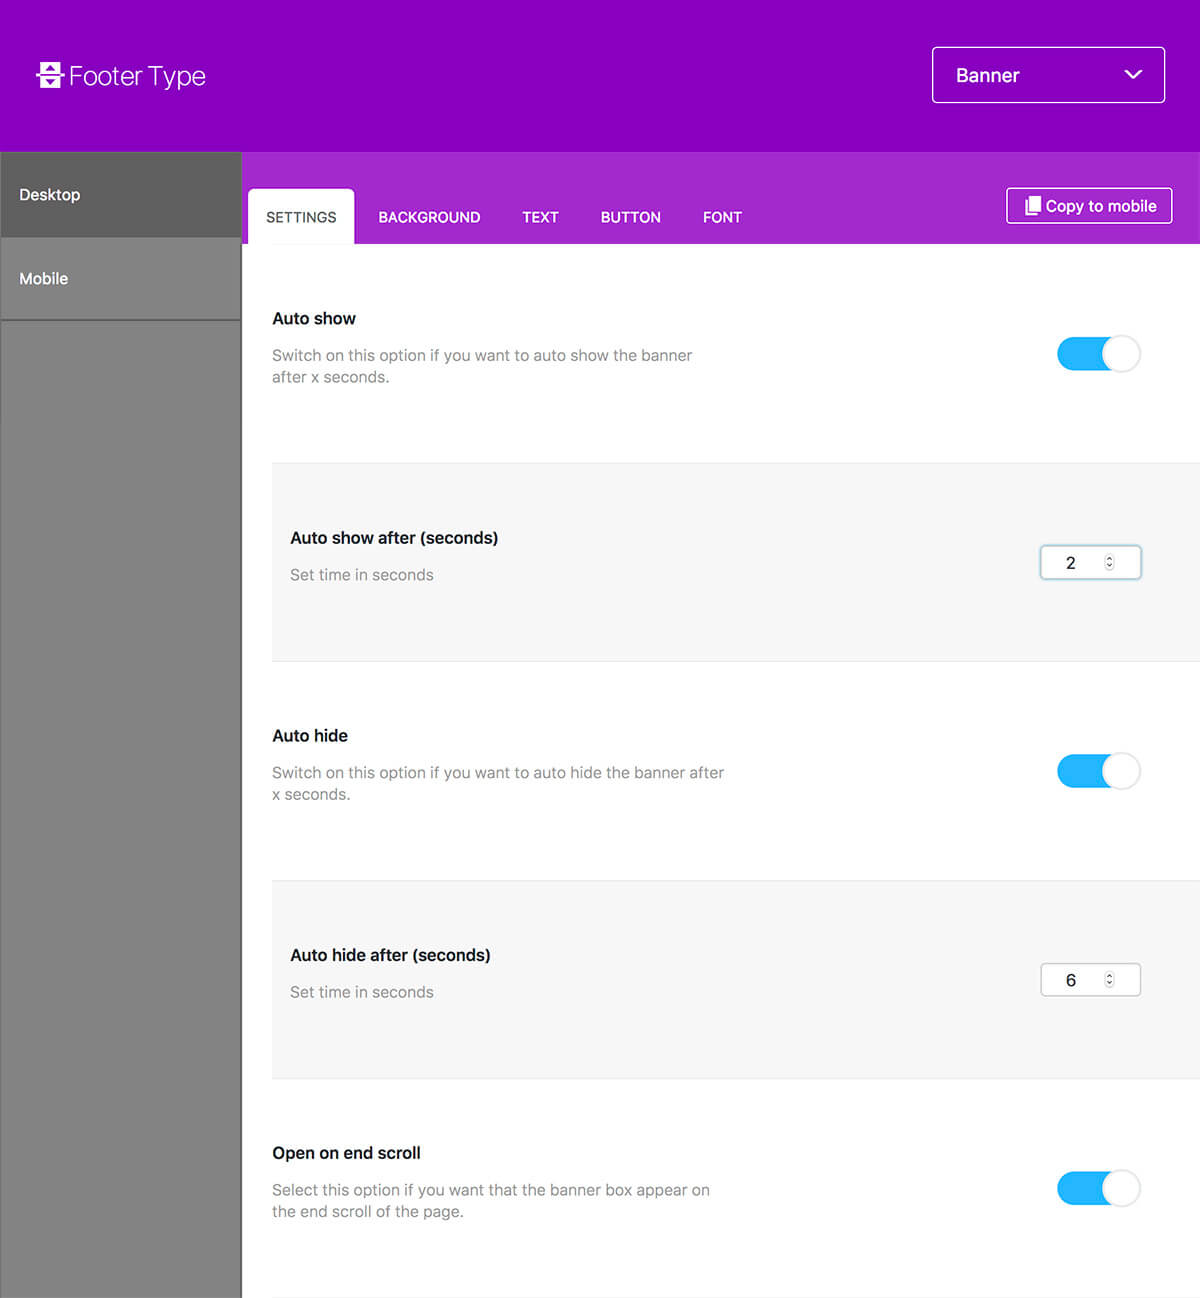This screenshot has height=1298, width=1200.
Task: Open the Banner footer type dropdown
Action: point(1048,75)
